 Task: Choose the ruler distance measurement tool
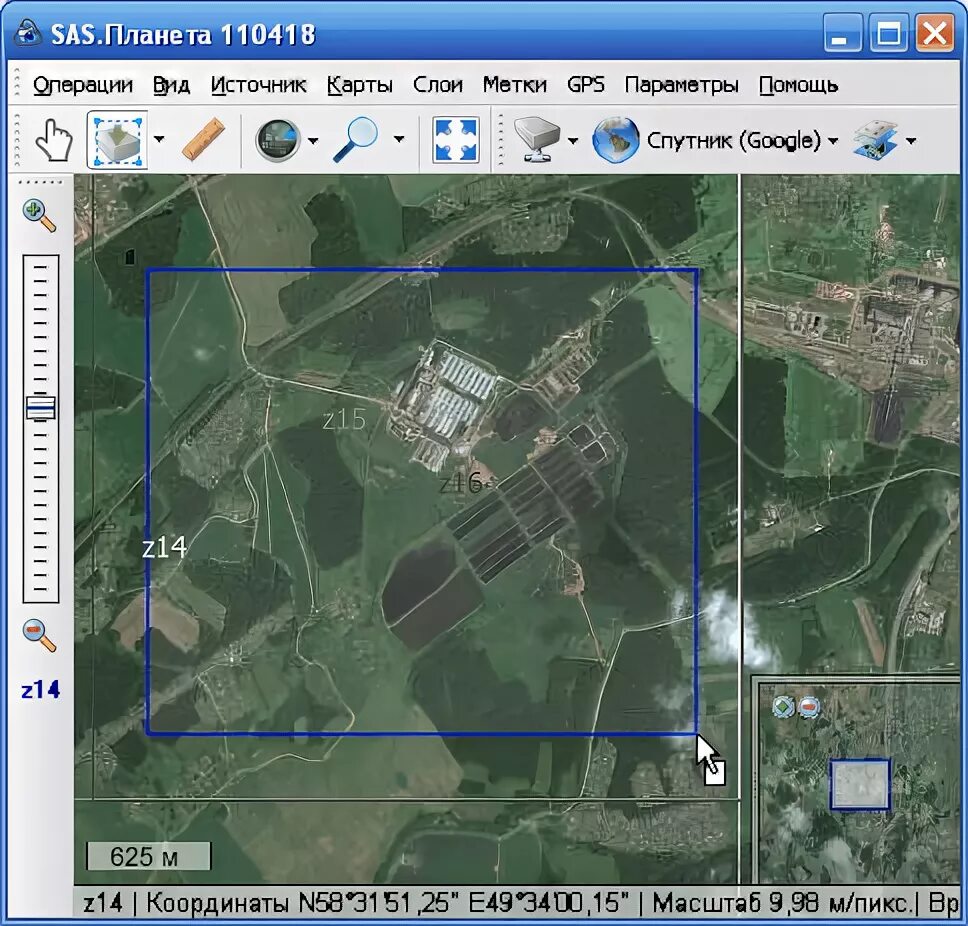(203, 140)
